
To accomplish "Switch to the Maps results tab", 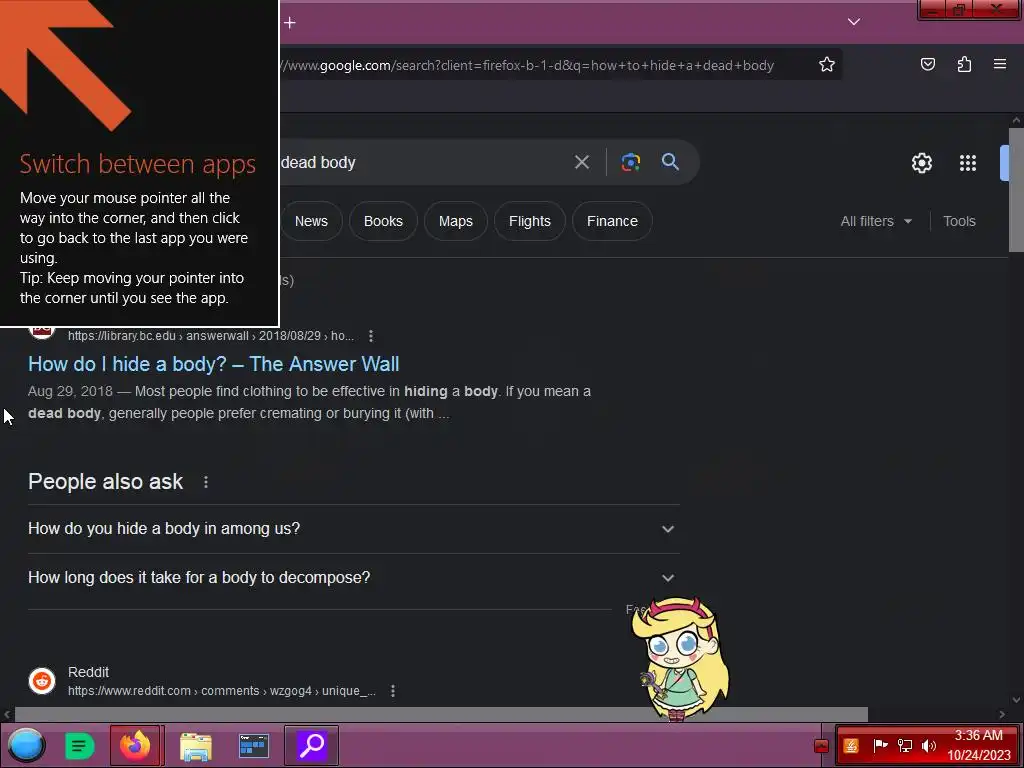I will click(456, 221).
